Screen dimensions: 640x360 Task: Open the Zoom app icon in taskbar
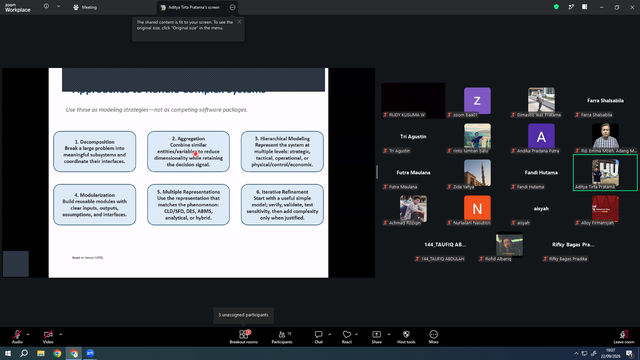click(x=90, y=353)
